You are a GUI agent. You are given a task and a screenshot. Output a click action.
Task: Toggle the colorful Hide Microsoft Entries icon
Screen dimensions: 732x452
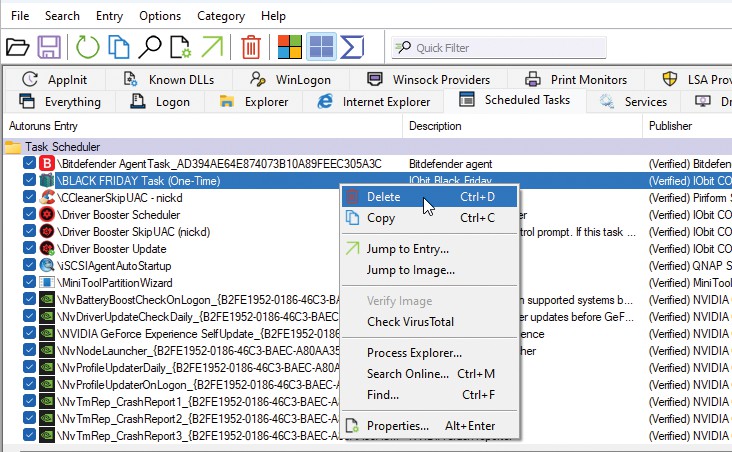289,47
